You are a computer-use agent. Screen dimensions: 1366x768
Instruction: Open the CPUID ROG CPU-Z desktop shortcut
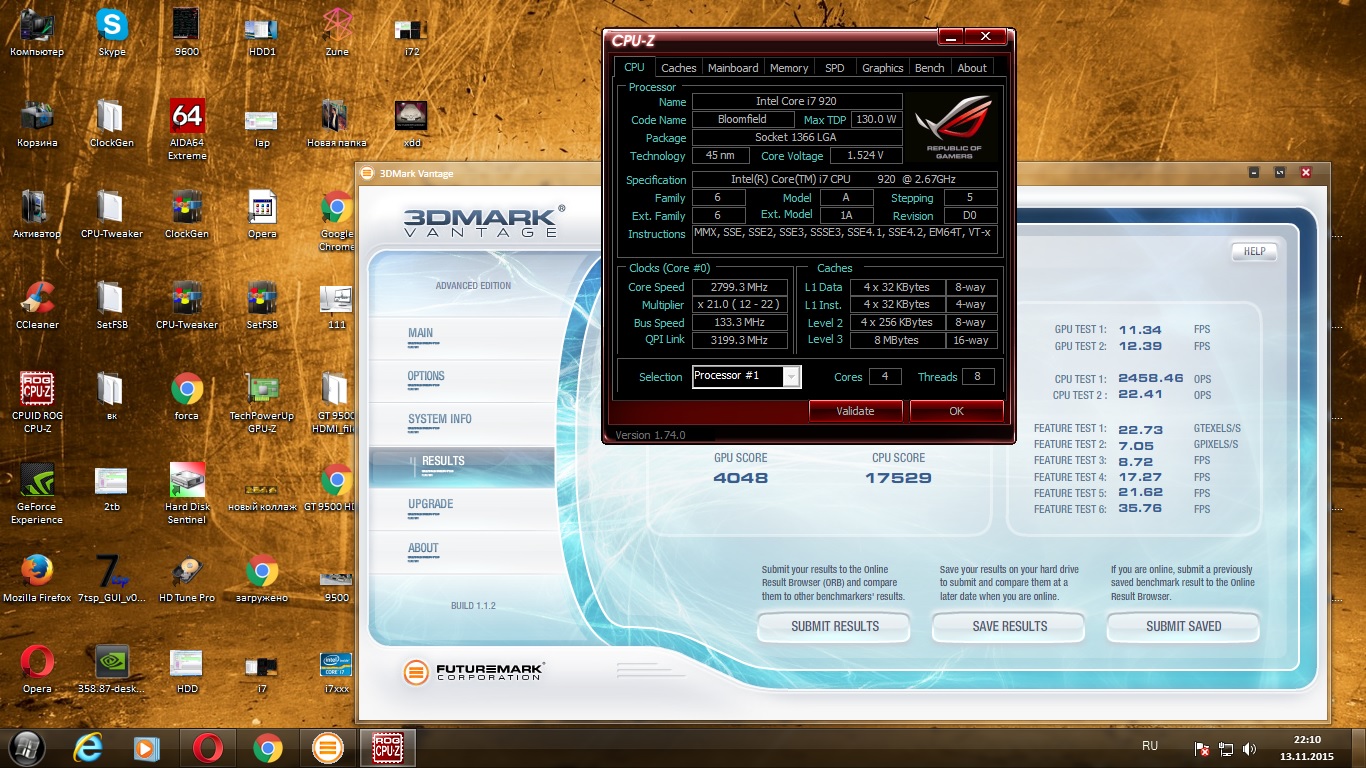pos(37,389)
